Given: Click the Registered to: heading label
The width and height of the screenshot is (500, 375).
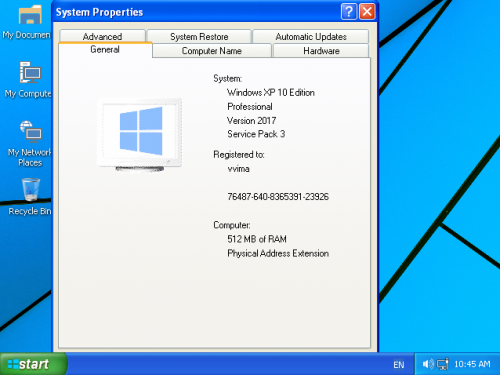Looking at the screenshot, I should [x=239, y=155].
